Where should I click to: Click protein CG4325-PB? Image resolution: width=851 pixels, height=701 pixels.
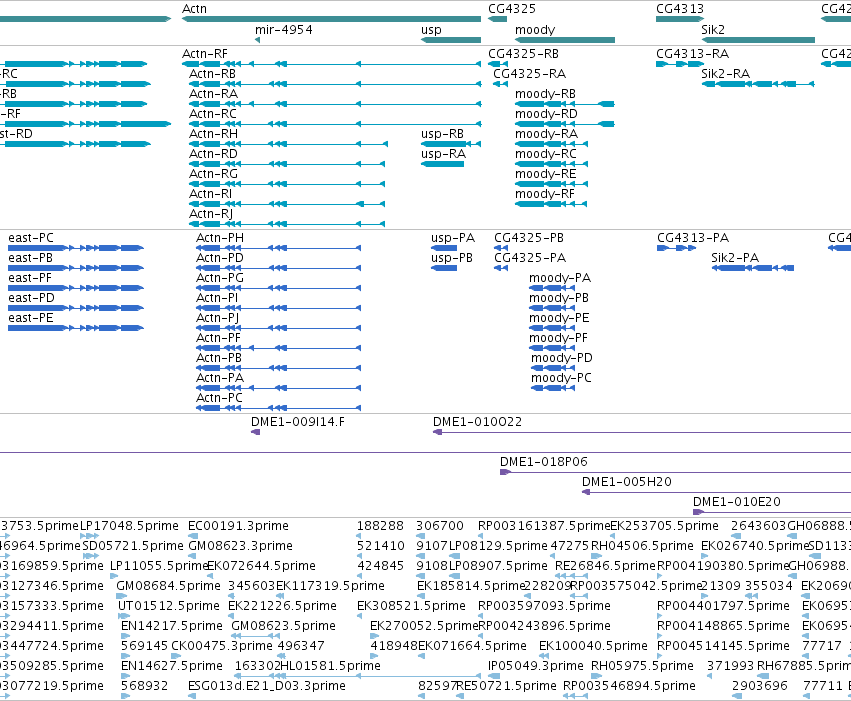[x=529, y=238]
